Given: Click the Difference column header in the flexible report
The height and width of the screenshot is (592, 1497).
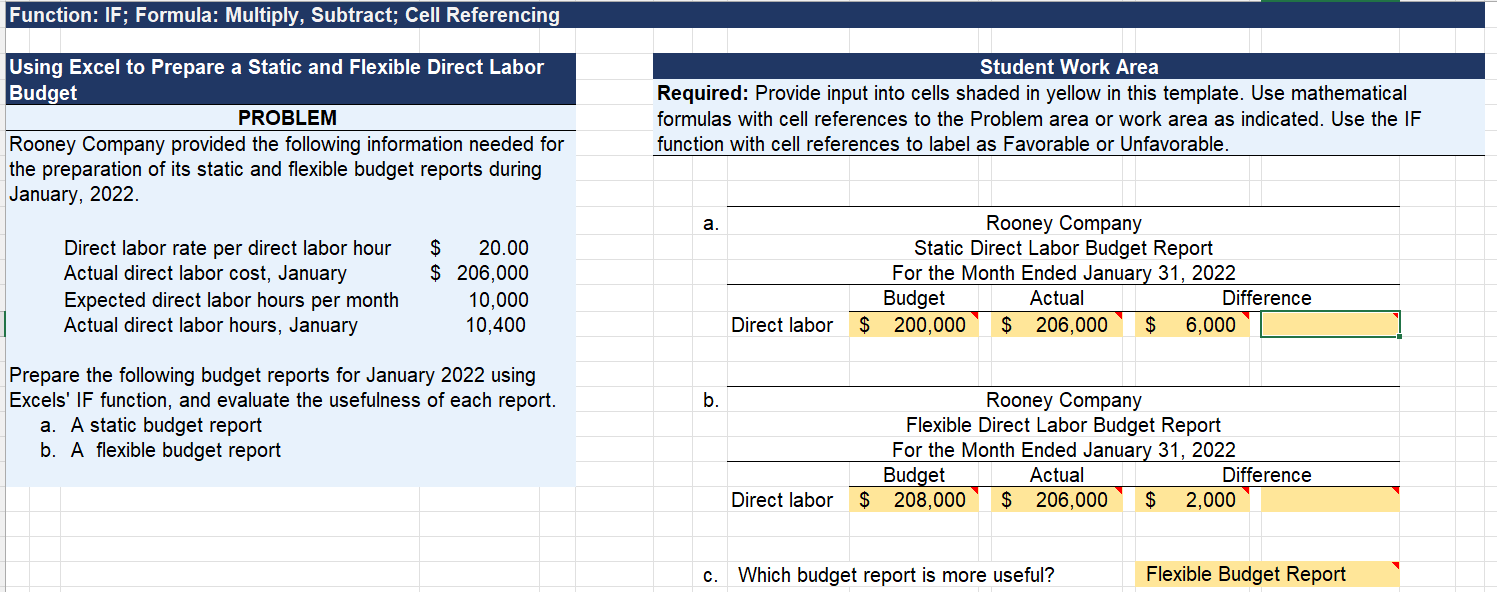Looking at the screenshot, I should [x=1266, y=474].
